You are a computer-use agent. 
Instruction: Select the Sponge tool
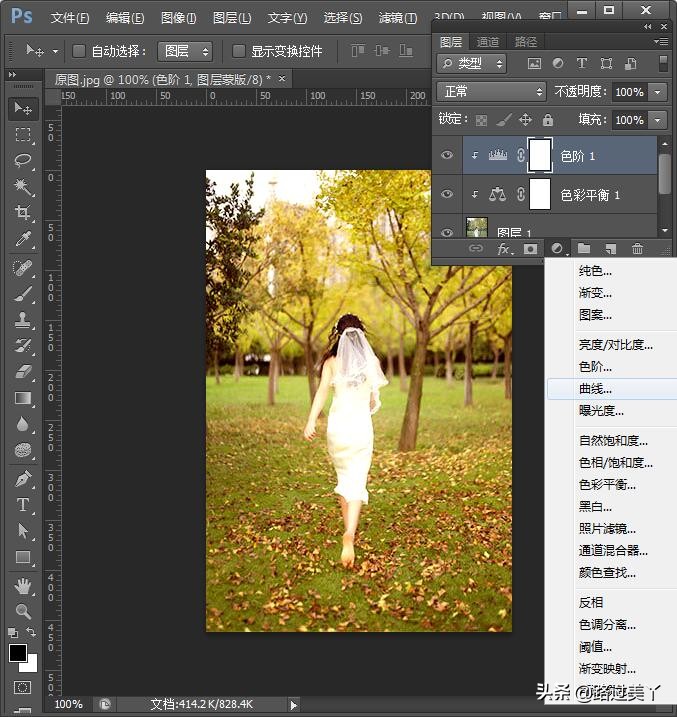click(23, 450)
